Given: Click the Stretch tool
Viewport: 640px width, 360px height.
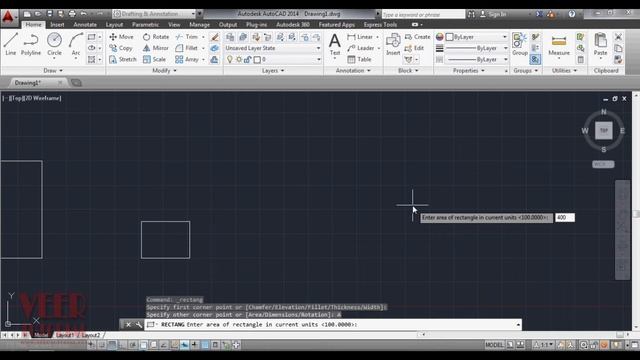Looking at the screenshot, I should click(122, 60).
